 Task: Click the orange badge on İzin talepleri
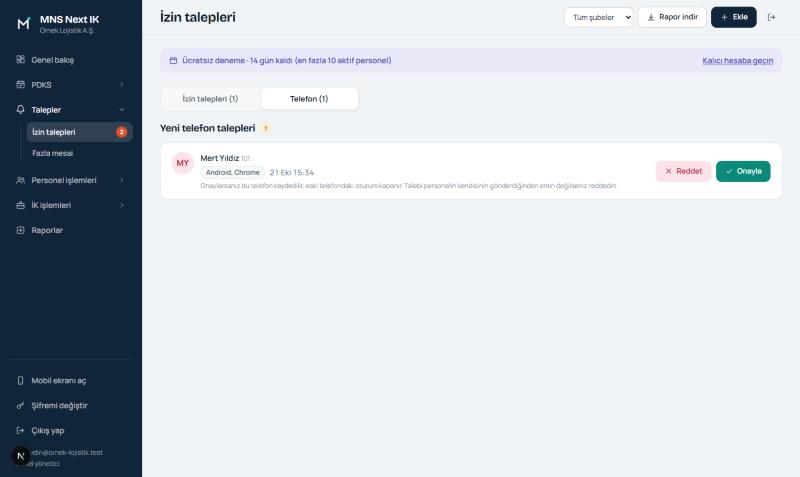121,132
